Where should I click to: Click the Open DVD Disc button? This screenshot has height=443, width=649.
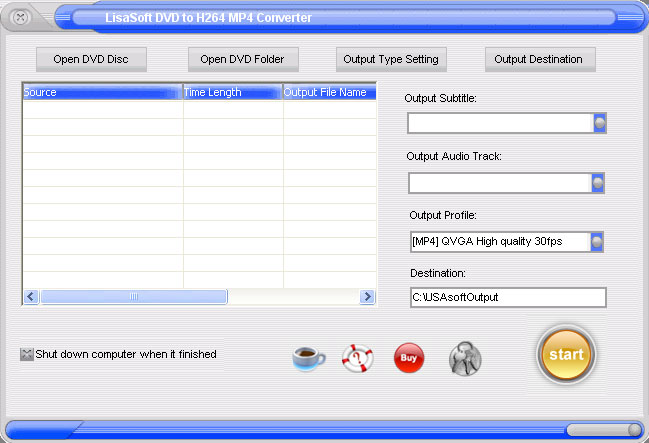pyautogui.click(x=91, y=59)
